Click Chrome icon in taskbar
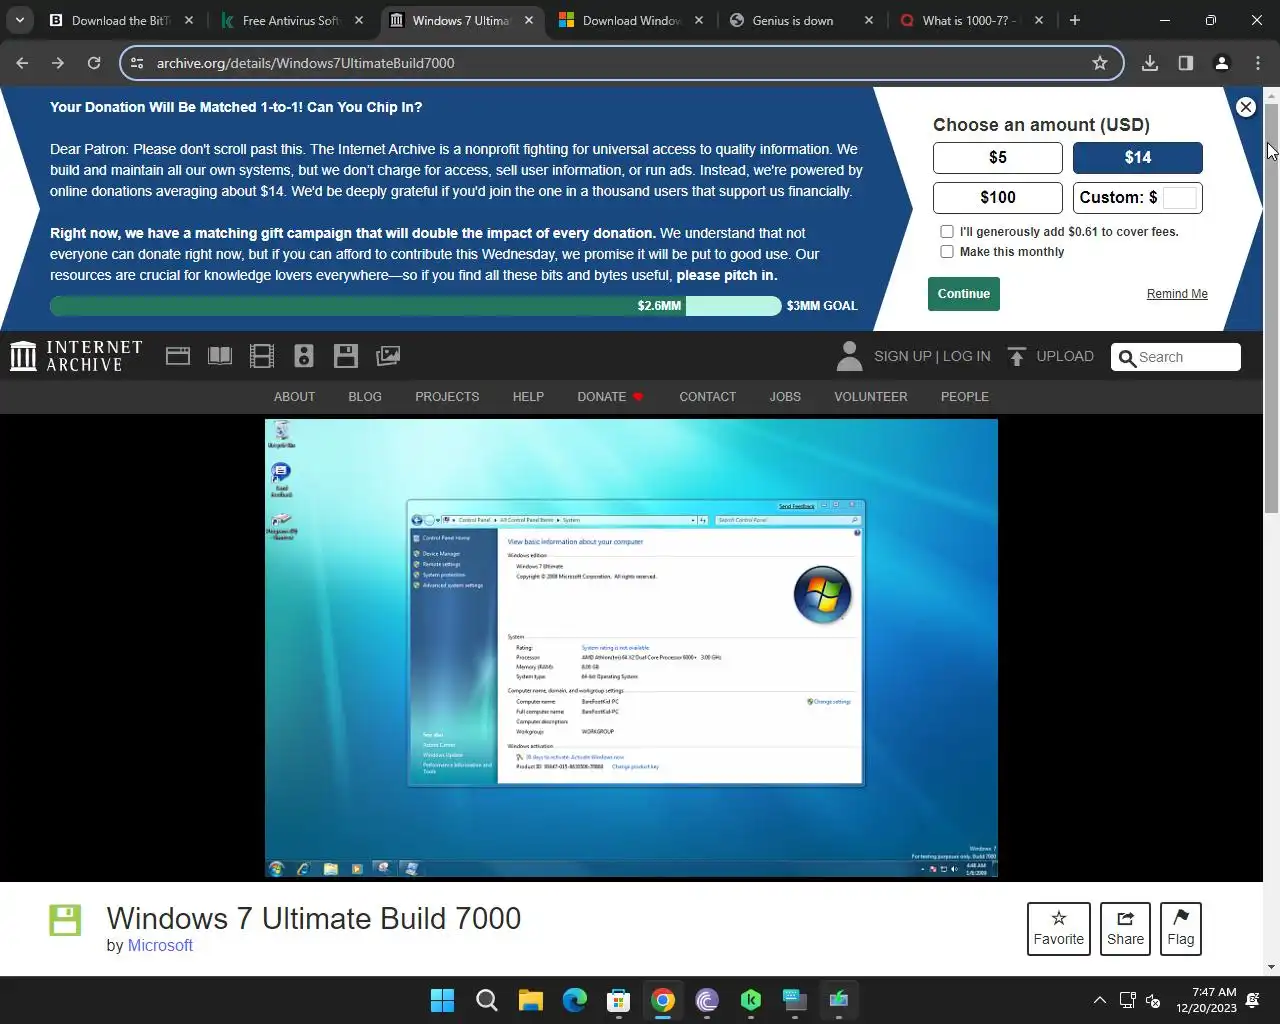Image resolution: width=1280 pixels, height=1024 pixels. (663, 1000)
